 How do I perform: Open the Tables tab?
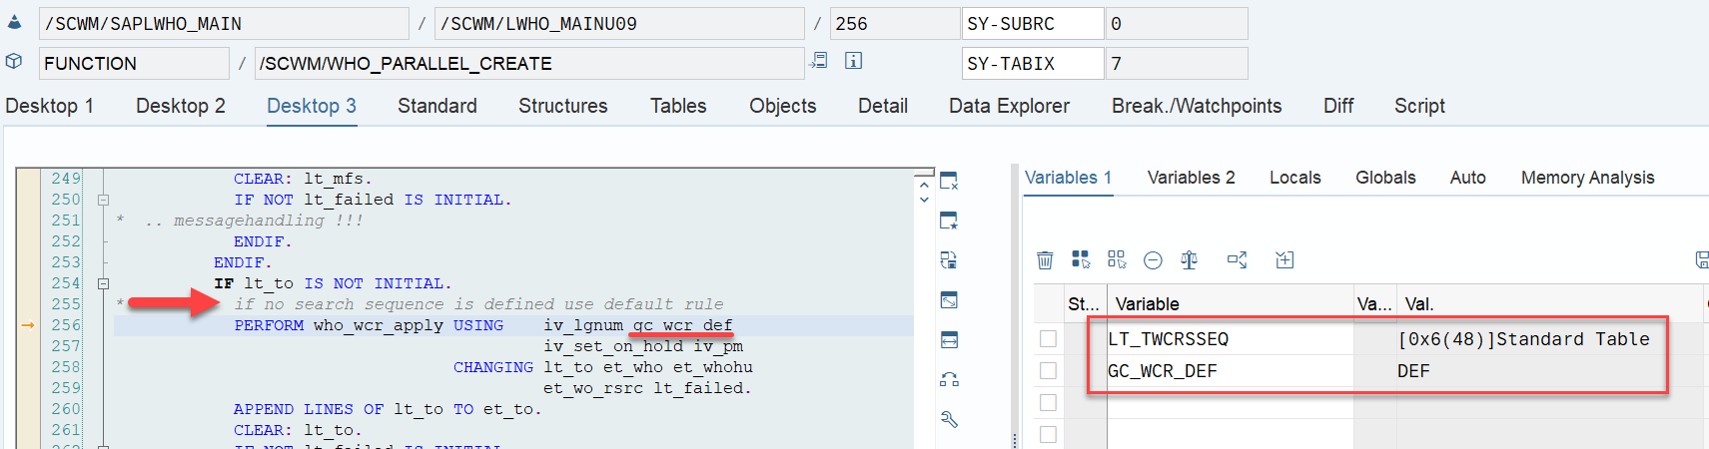678,106
